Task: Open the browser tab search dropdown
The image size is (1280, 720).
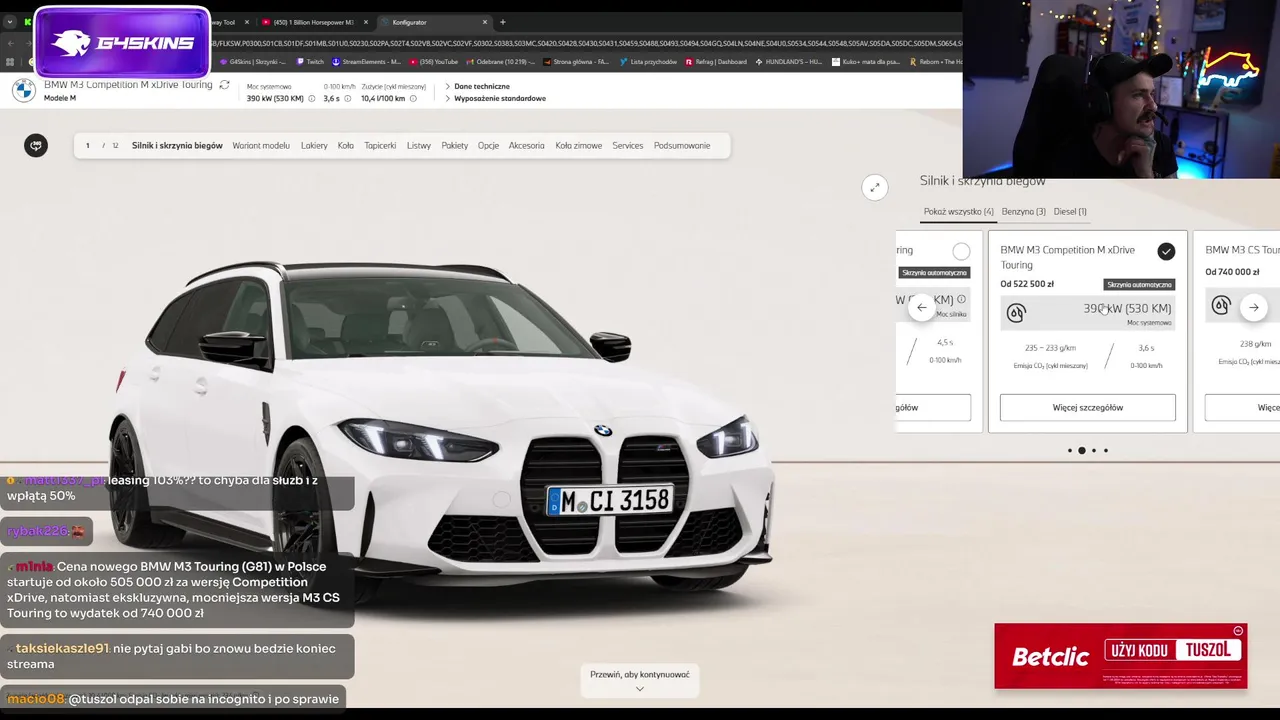Action: point(10,22)
